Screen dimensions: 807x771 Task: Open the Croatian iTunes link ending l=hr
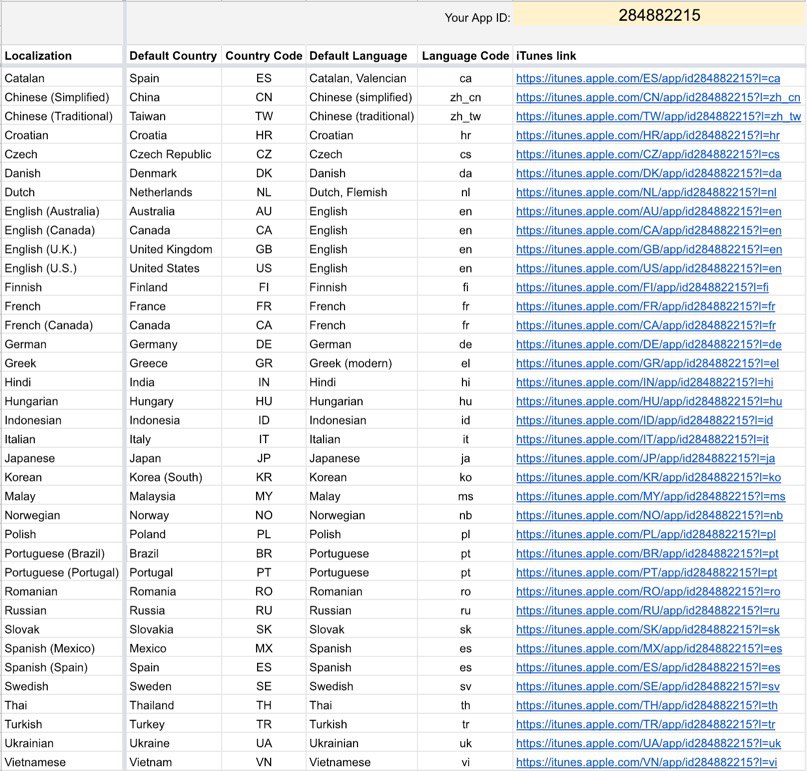(647, 135)
